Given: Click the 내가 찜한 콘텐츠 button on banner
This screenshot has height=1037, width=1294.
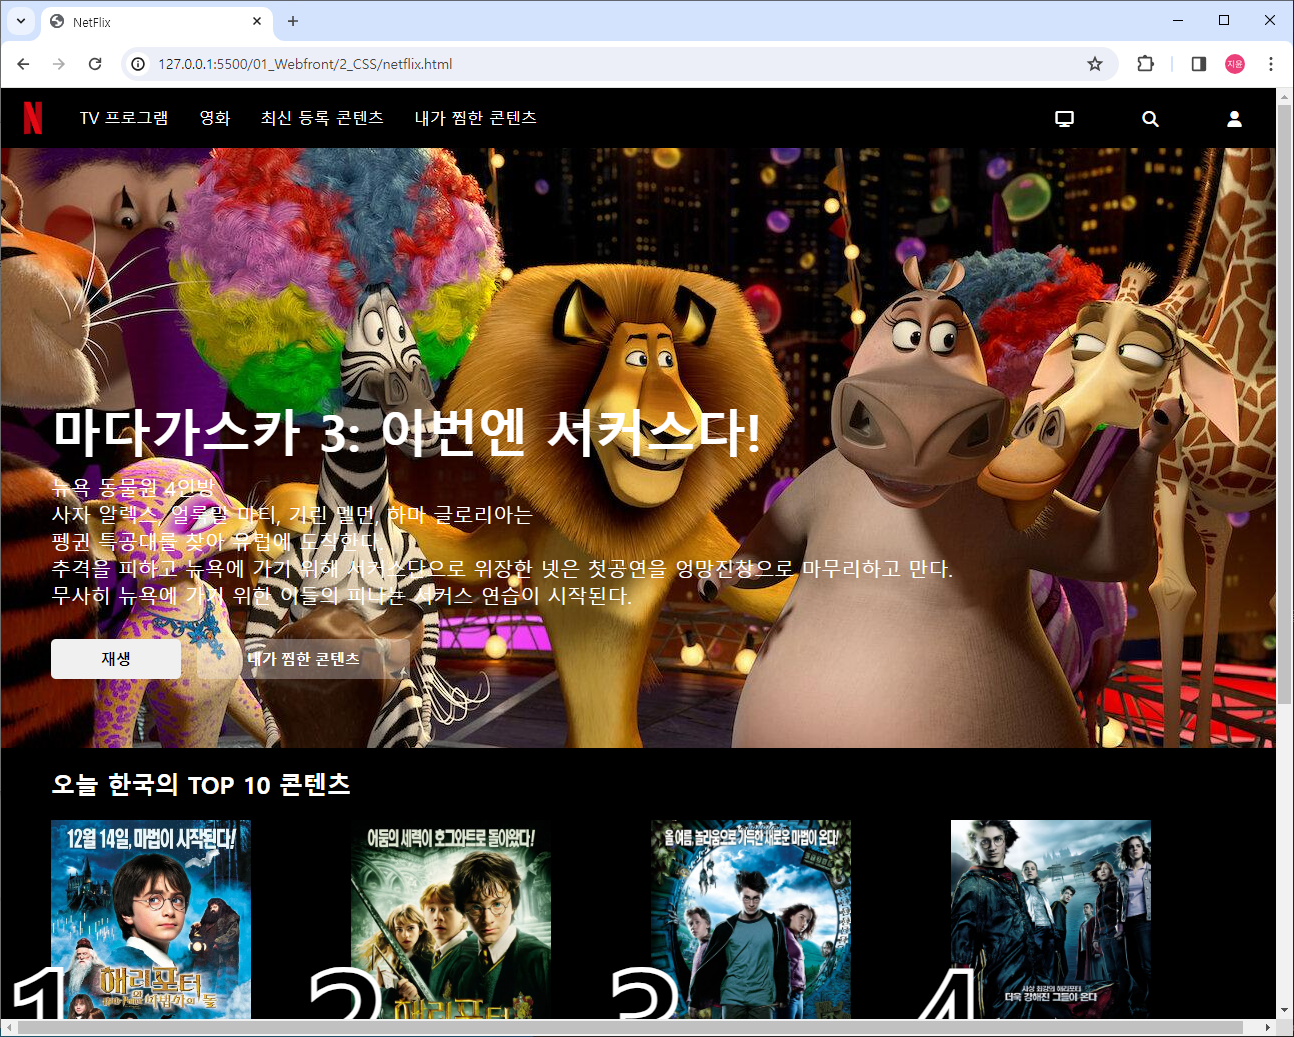Looking at the screenshot, I should [x=304, y=659].
